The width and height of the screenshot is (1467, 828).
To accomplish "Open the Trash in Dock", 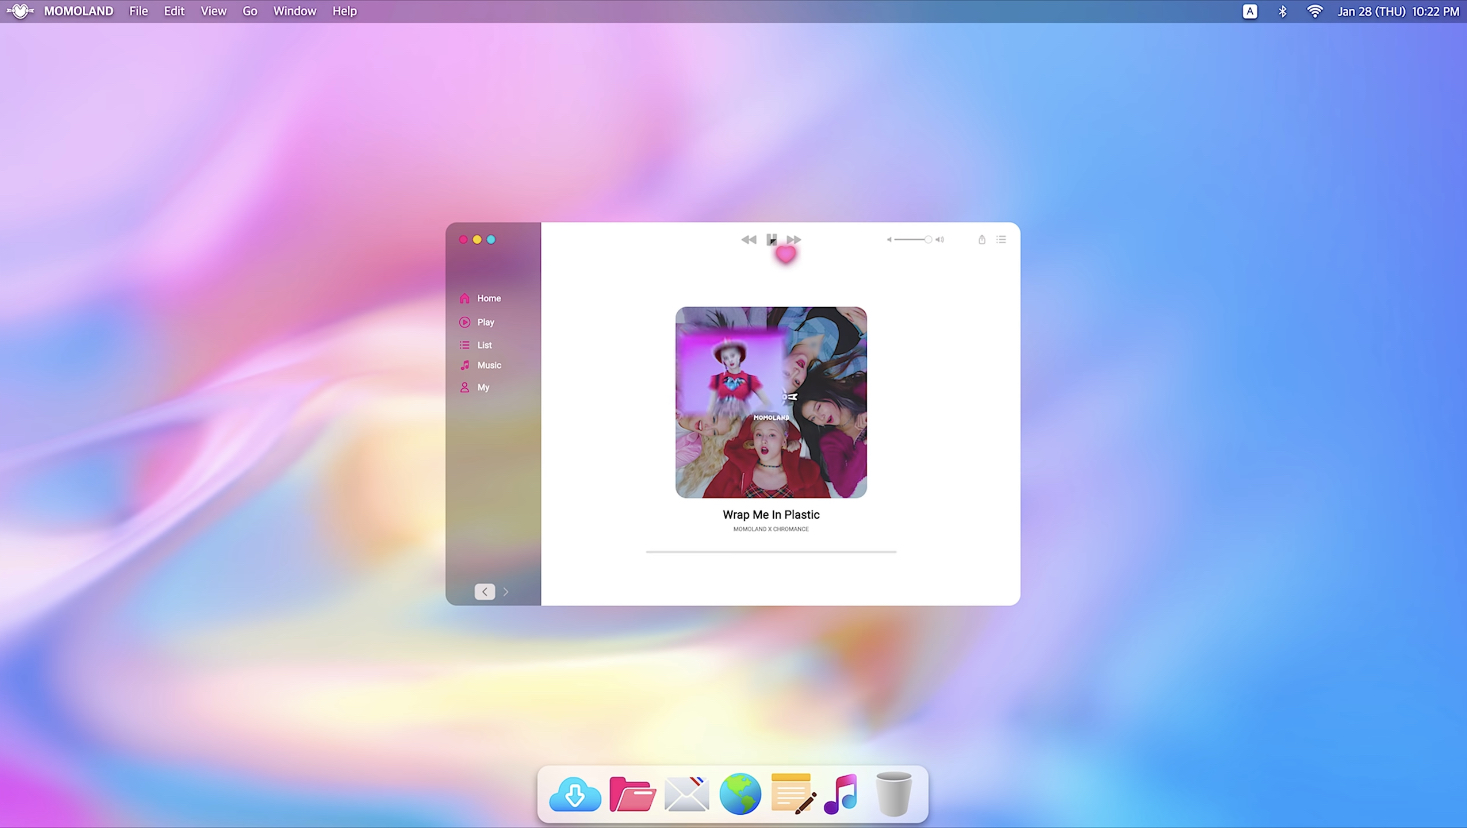I will click(894, 794).
